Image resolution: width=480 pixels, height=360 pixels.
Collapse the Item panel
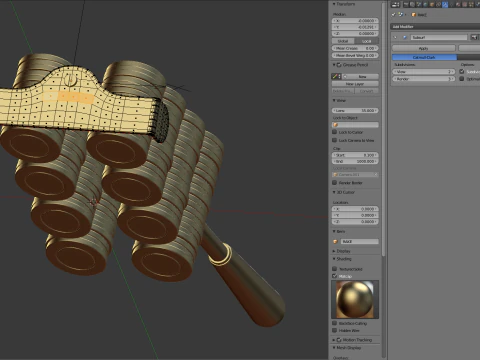click(334, 231)
